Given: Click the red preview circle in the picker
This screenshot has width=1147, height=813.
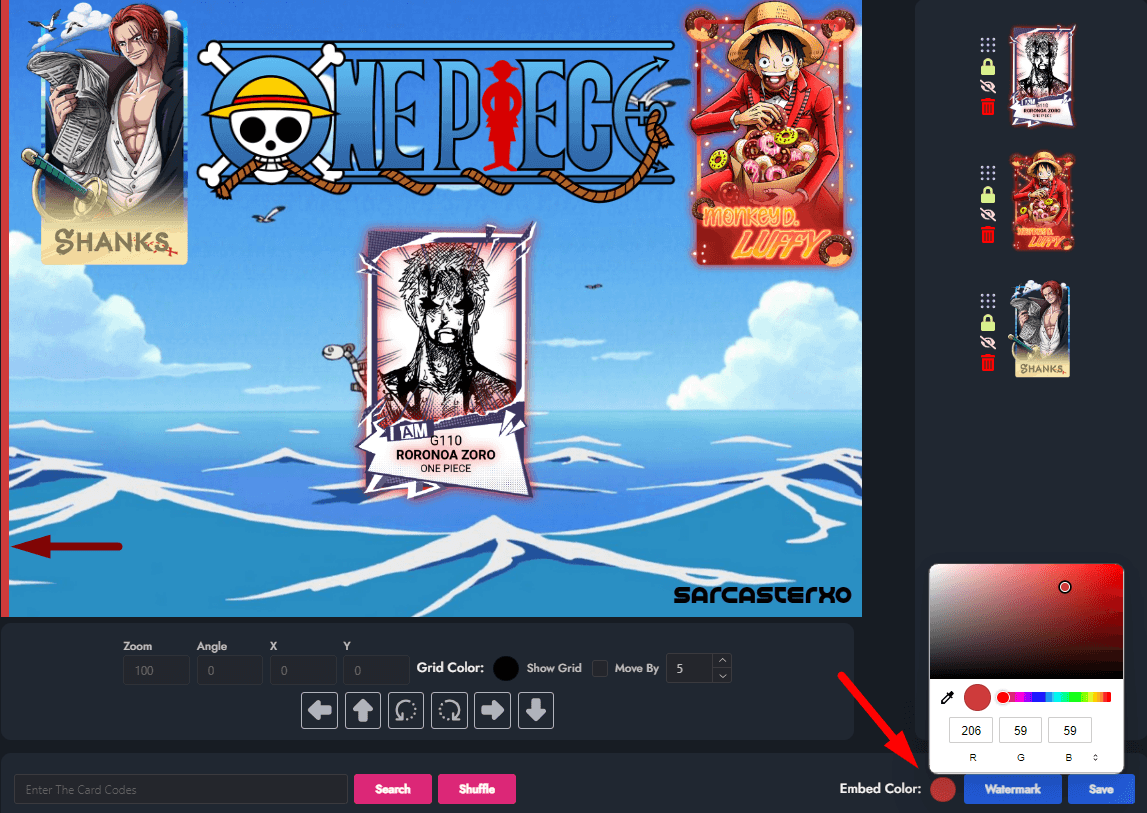Looking at the screenshot, I should [977, 697].
